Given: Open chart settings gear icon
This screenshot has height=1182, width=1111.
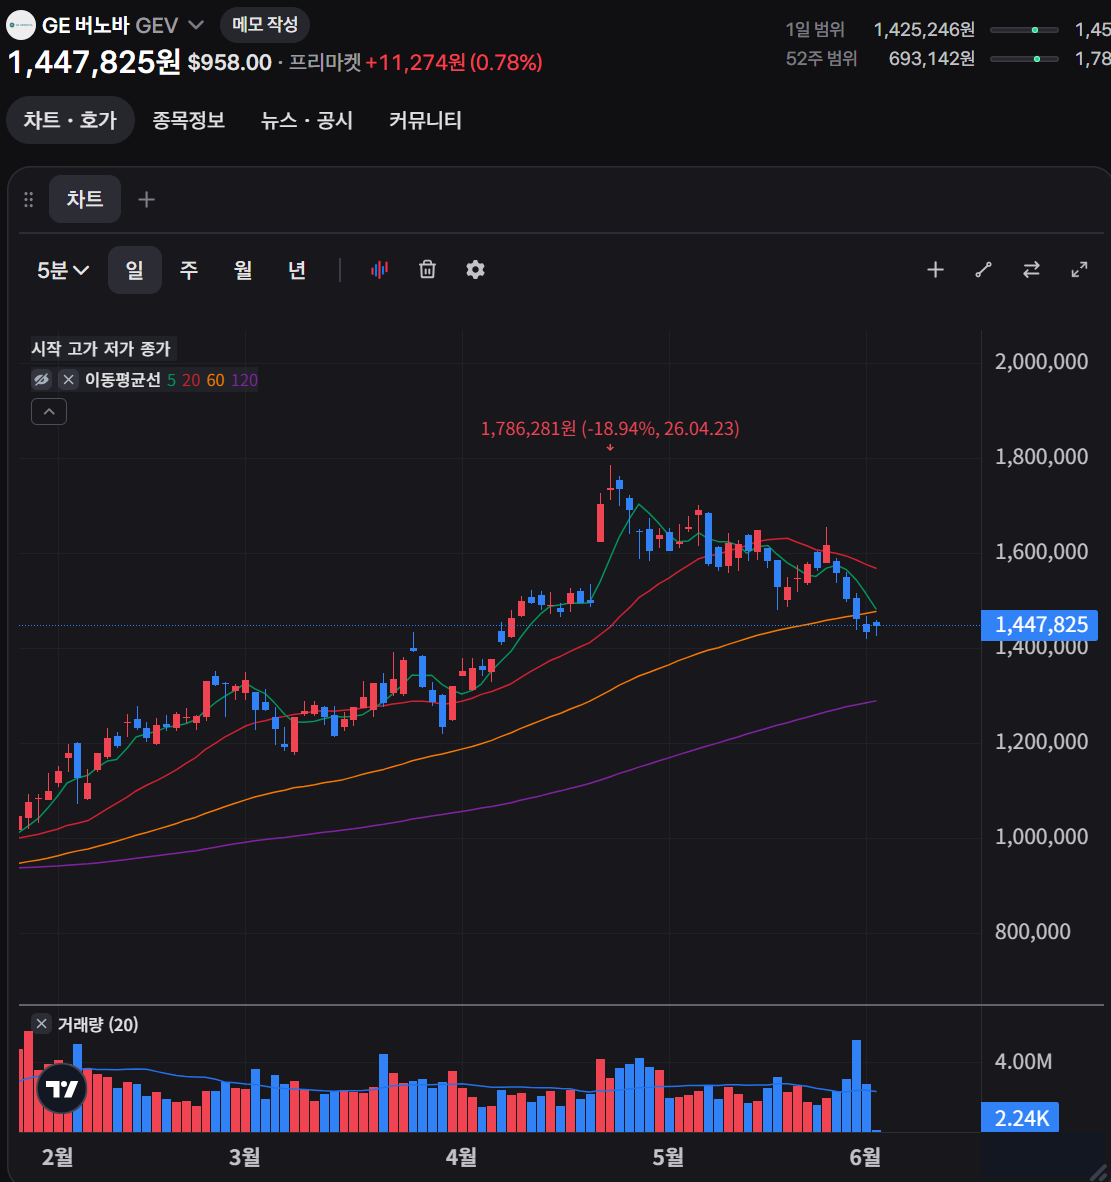Looking at the screenshot, I should click(475, 269).
